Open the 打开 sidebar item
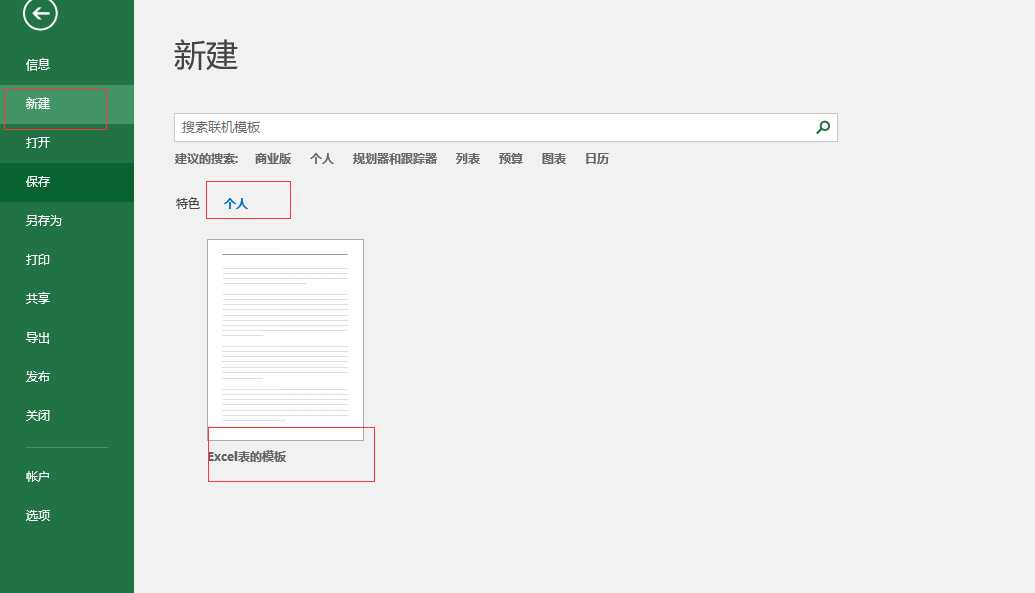The height and width of the screenshot is (593, 1035). pos(67,143)
